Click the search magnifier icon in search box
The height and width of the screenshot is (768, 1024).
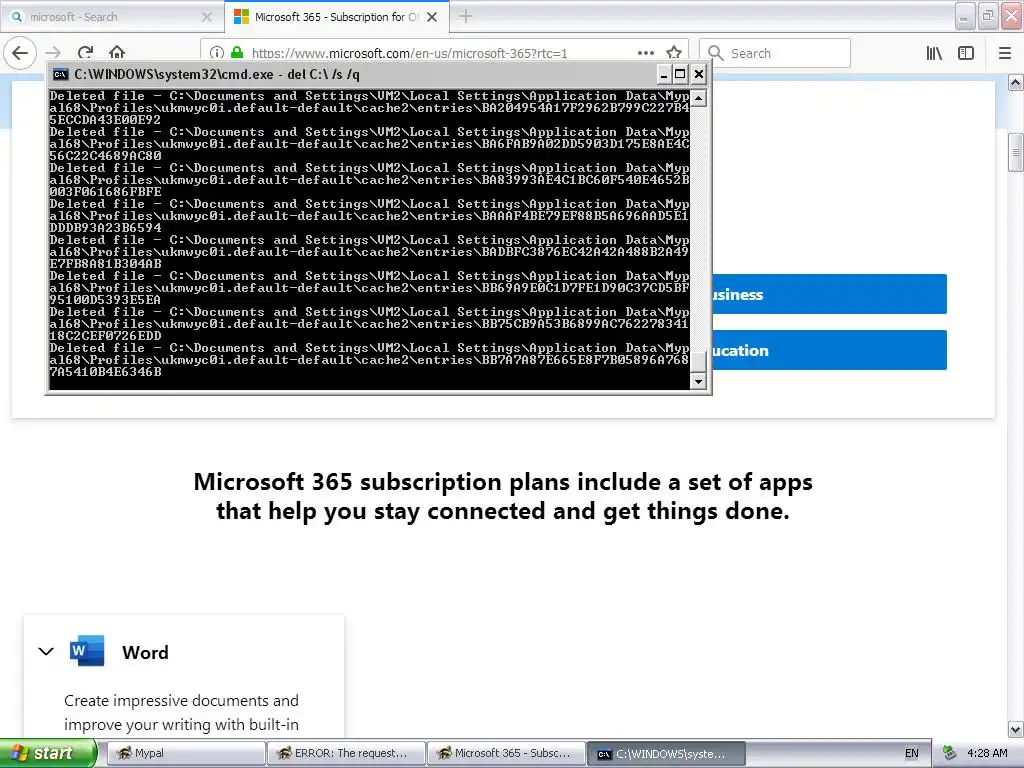[716, 53]
